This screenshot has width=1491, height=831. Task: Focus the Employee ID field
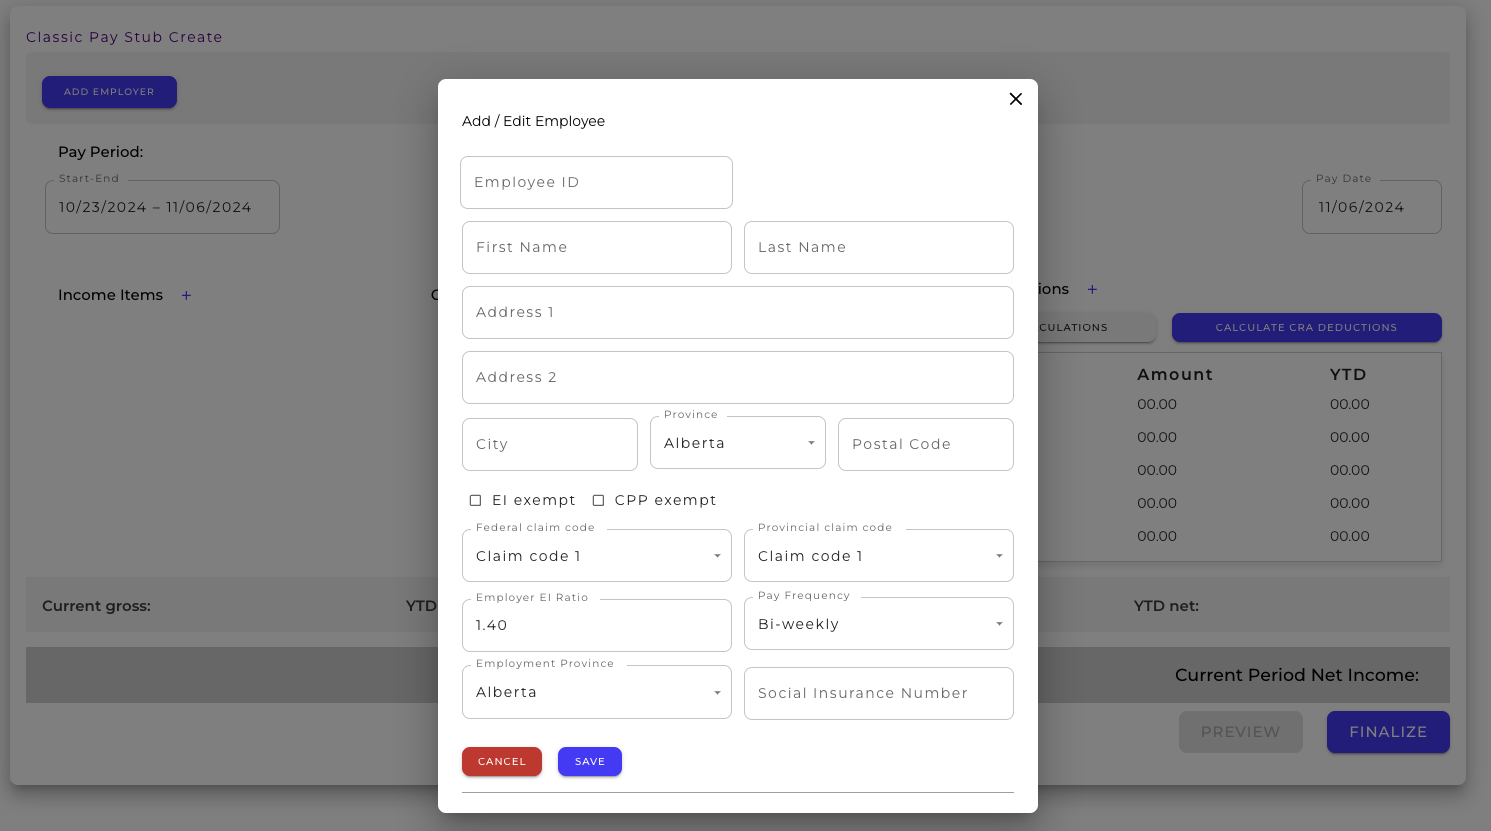tap(596, 182)
